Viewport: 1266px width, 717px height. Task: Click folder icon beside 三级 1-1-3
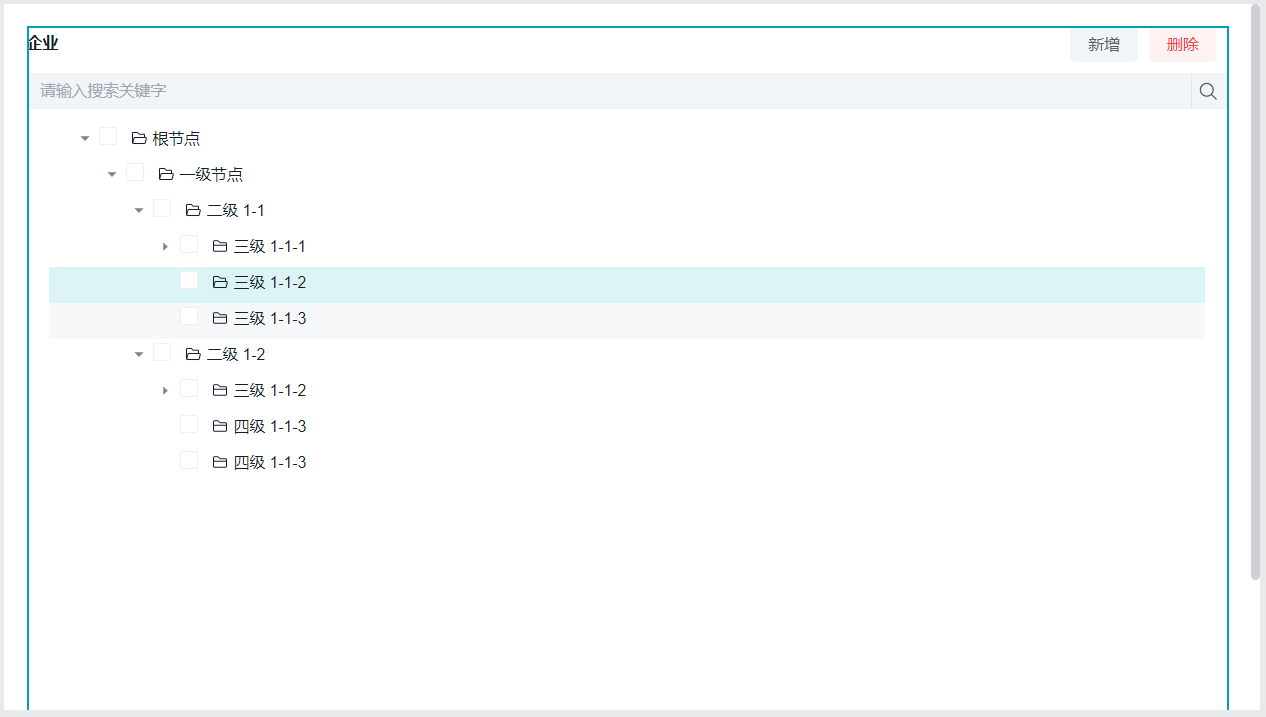click(220, 318)
